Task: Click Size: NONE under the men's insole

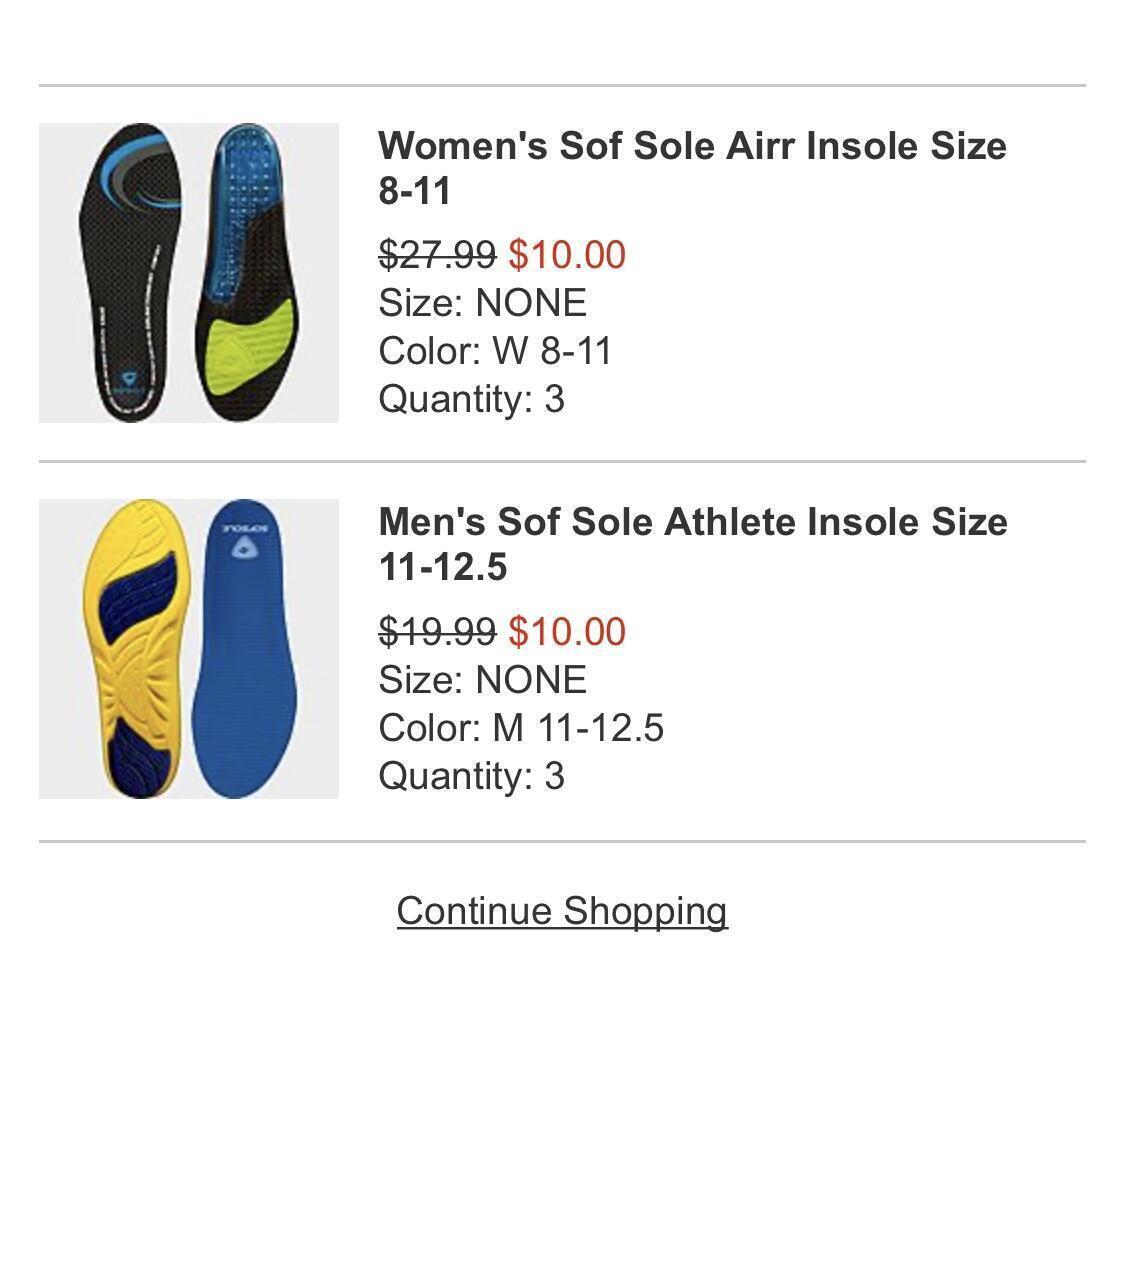Action: pyautogui.click(x=482, y=680)
